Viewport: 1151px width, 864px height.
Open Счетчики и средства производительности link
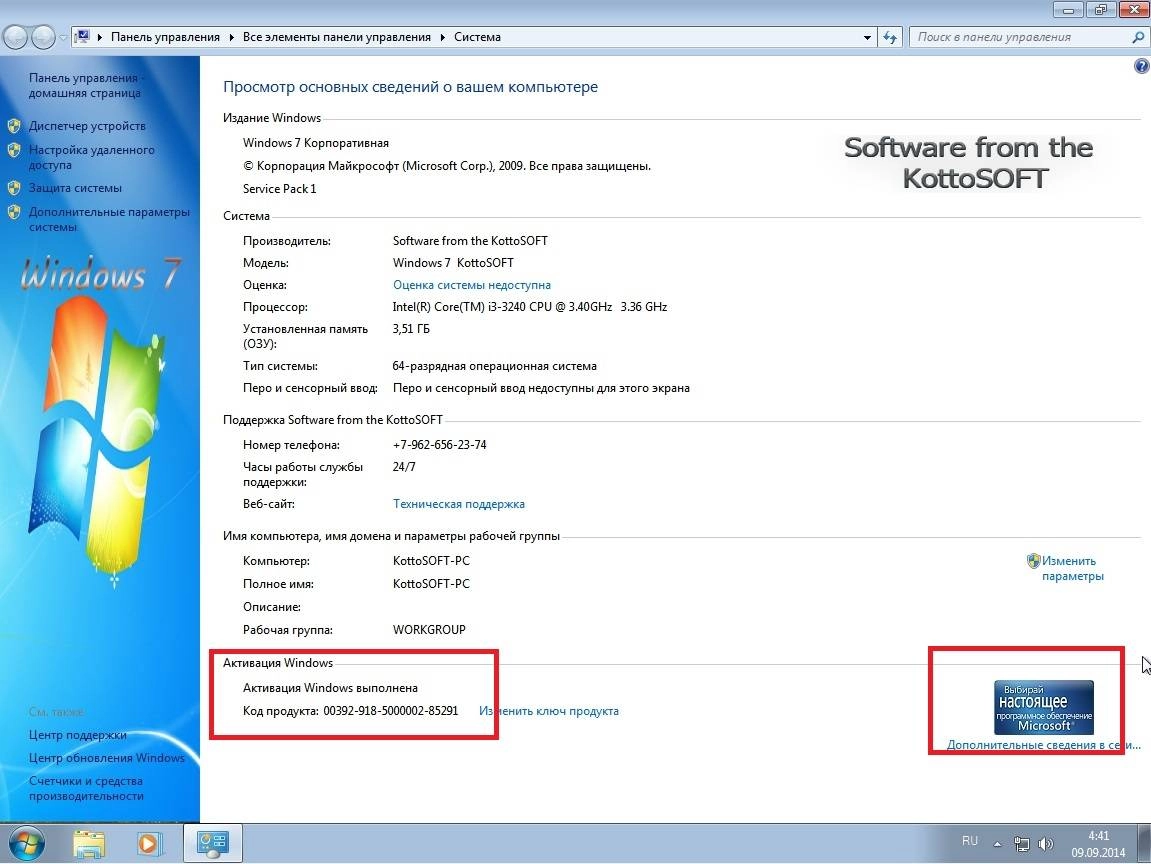pos(86,788)
